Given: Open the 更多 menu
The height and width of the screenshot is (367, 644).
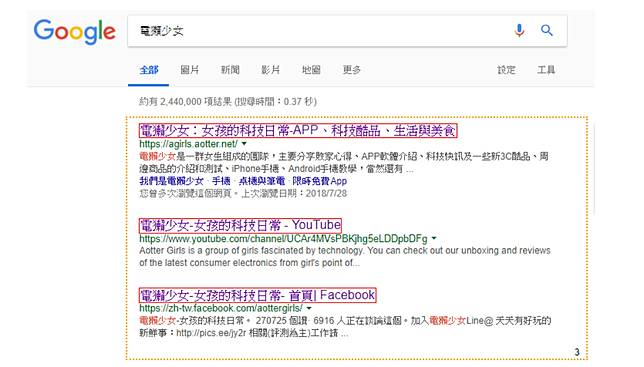Looking at the screenshot, I should click(x=352, y=70).
